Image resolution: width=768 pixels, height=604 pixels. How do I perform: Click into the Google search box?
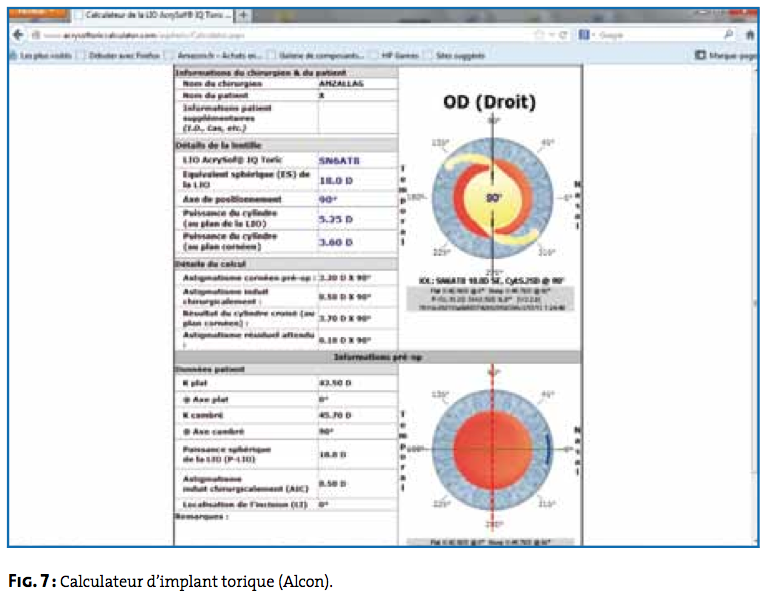[659, 35]
